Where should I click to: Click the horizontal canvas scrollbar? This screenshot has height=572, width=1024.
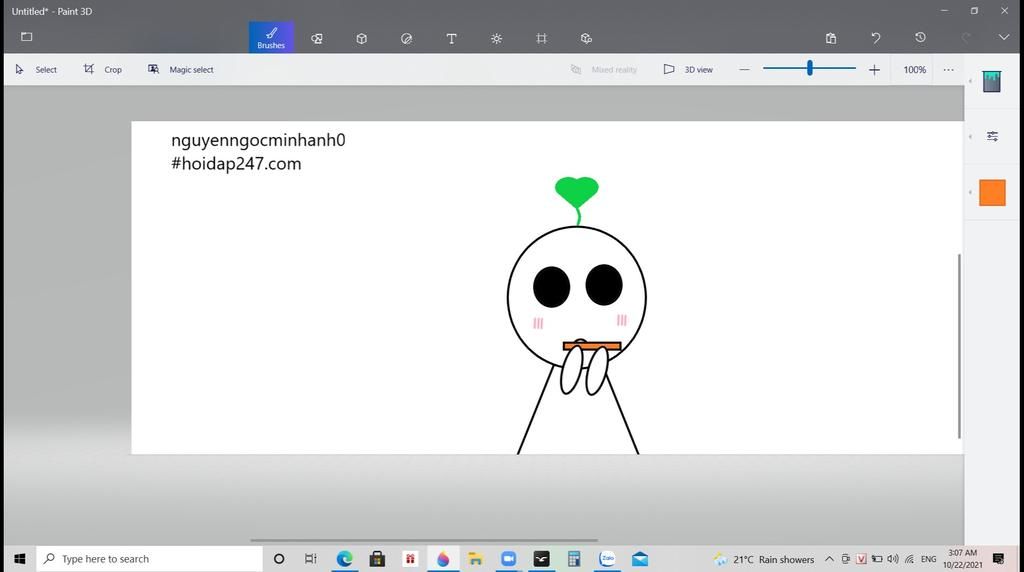coord(424,540)
